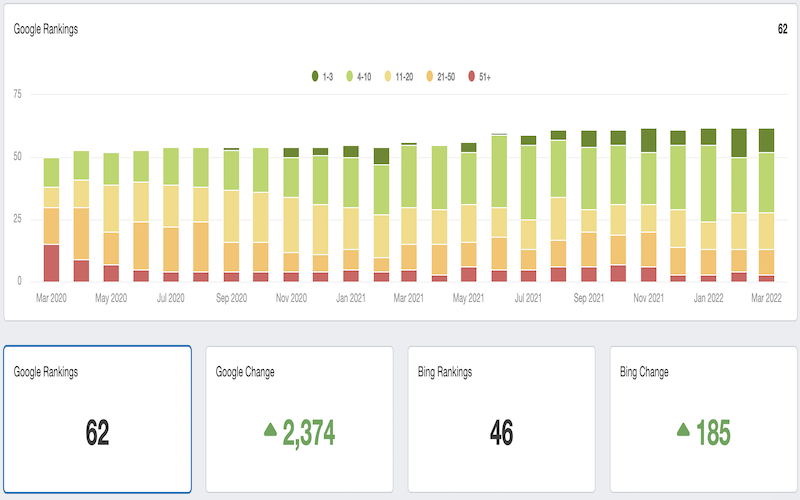The height and width of the screenshot is (500, 800).
Task: Click the Jul 2021 stacked bar
Action: click(x=528, y=209)
